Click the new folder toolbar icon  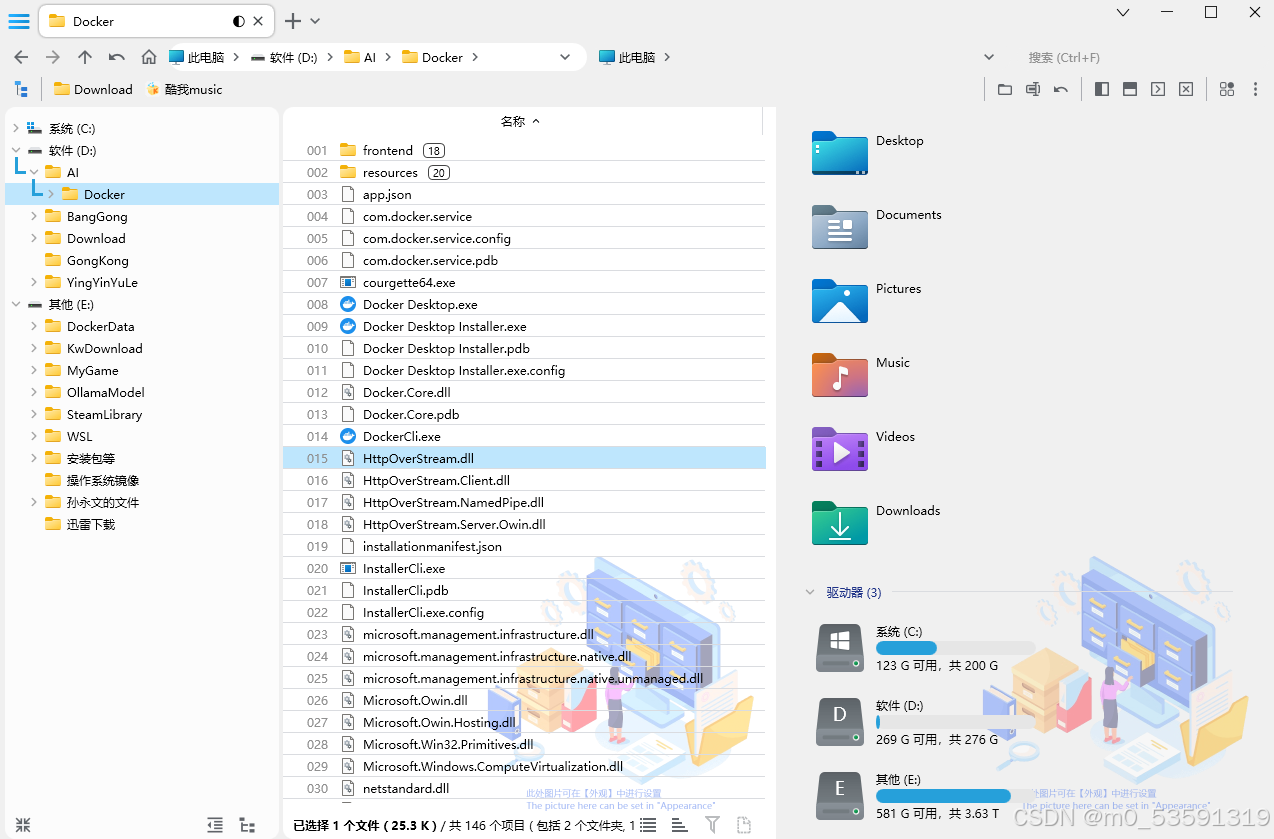(1005, 89)
